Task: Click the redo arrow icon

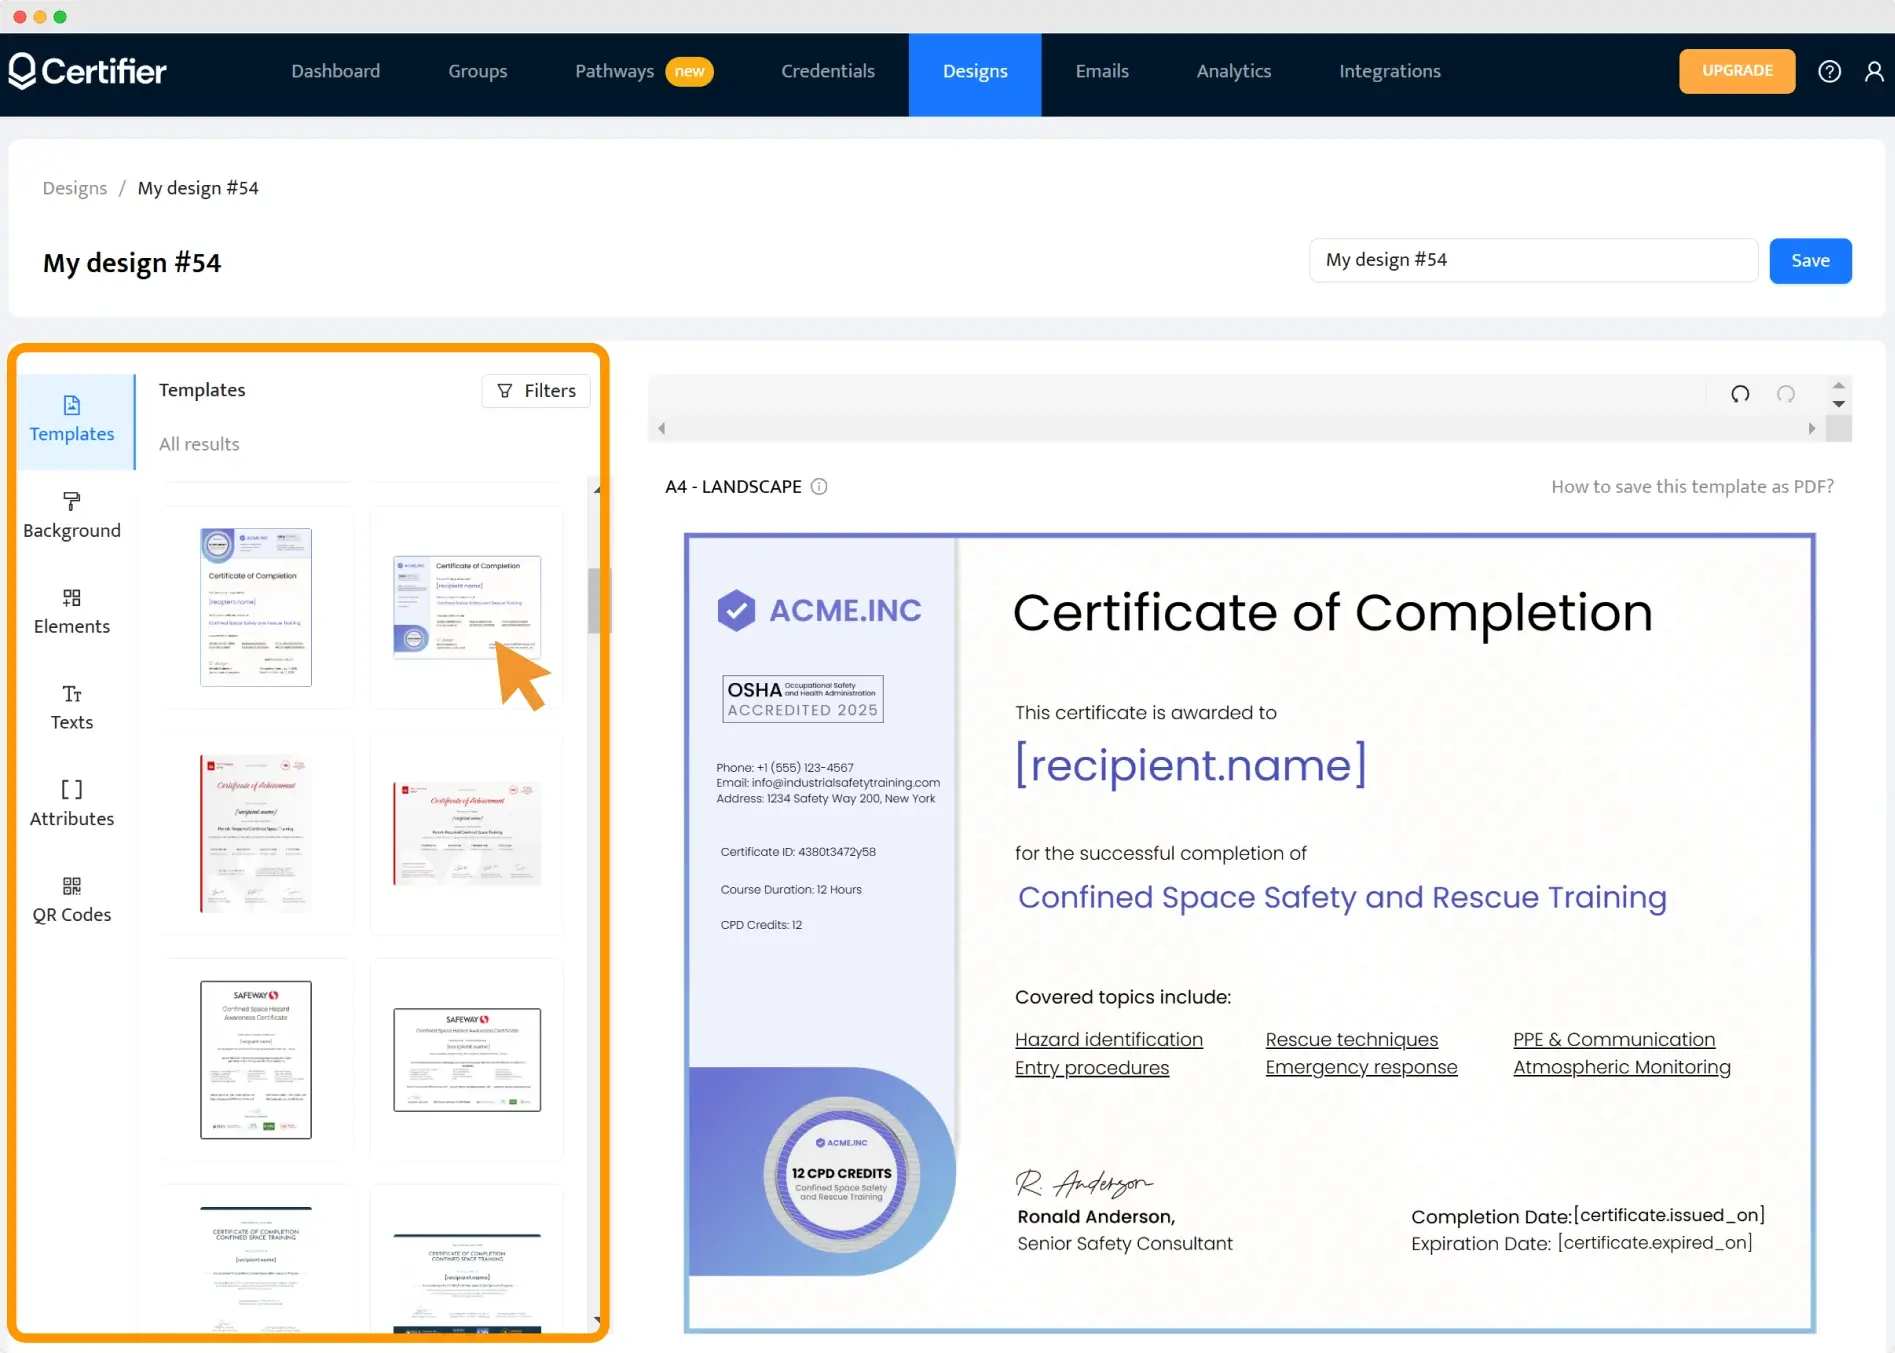Action: point(1786,394)
